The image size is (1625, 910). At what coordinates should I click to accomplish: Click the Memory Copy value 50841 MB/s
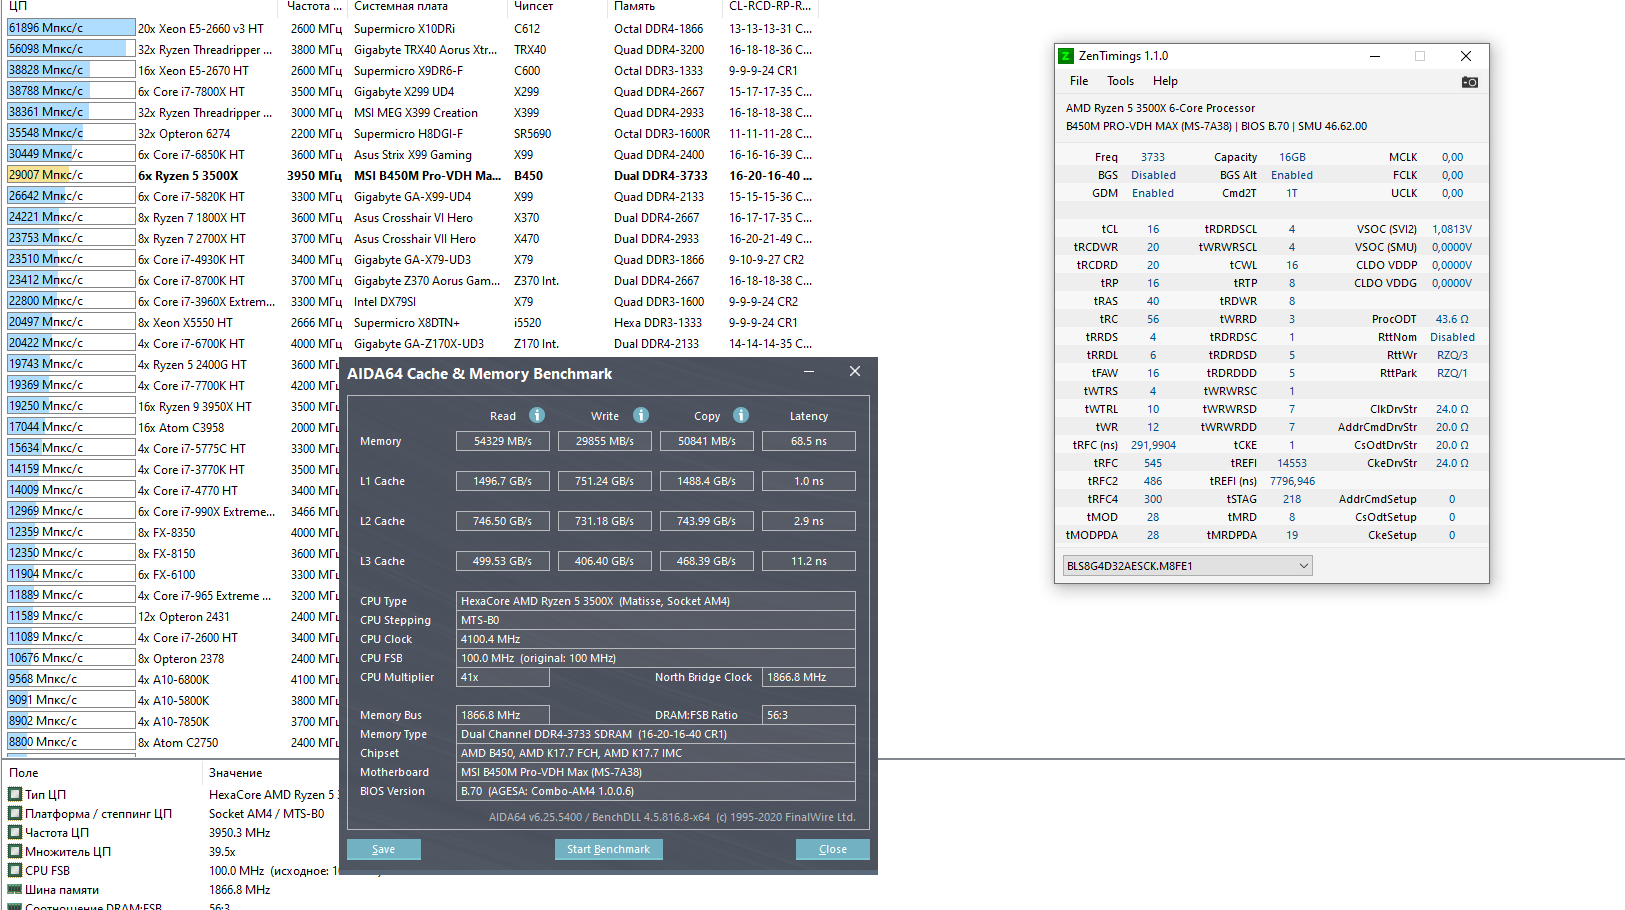click(707, 441)
